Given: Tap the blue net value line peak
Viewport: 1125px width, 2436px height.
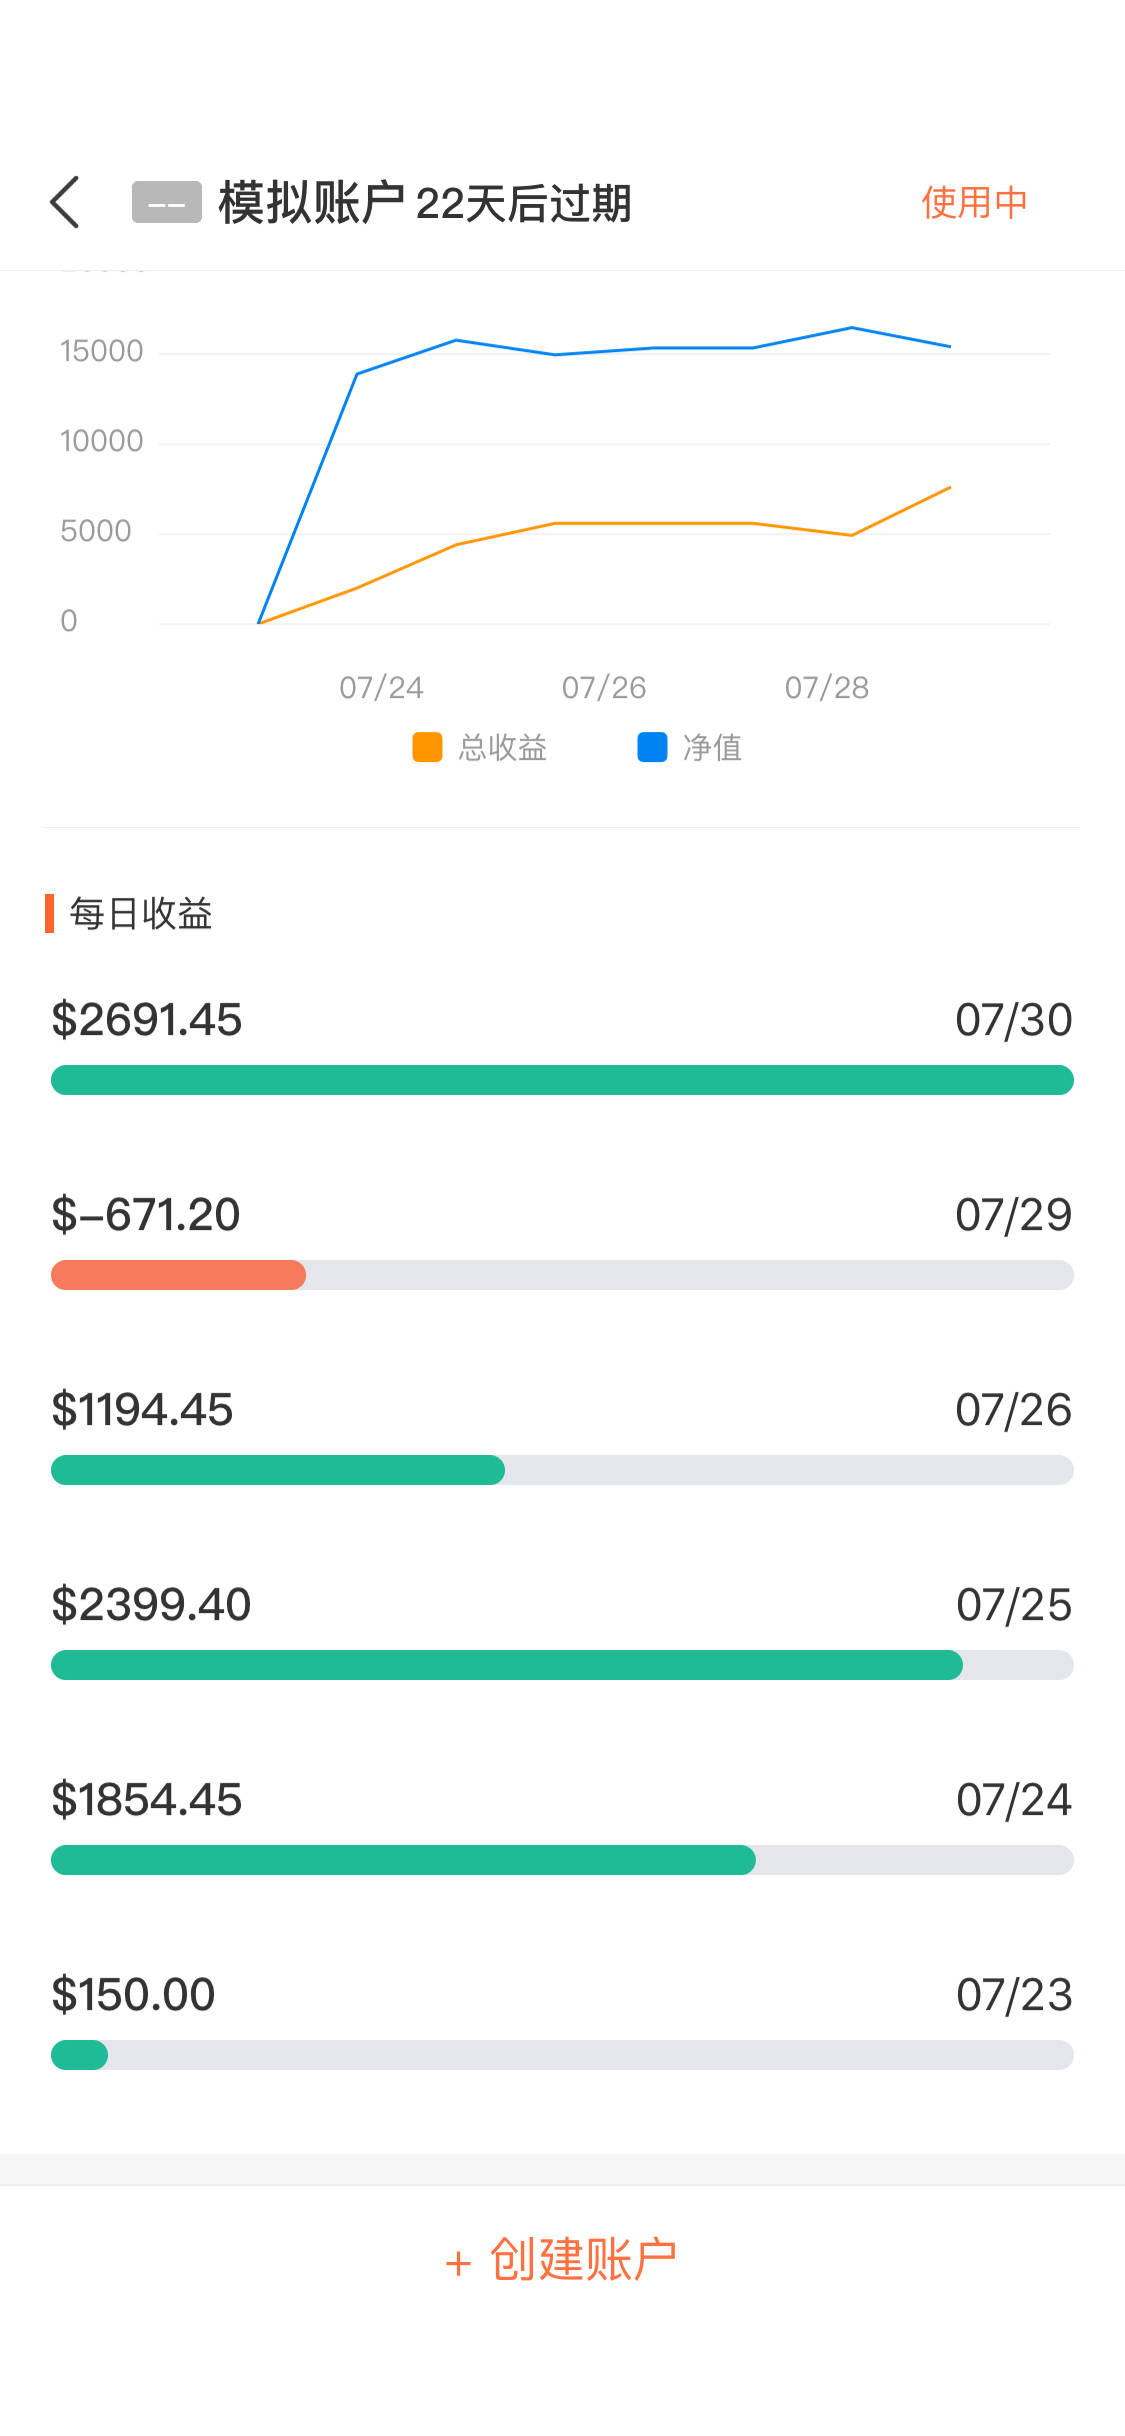Looking at the screenshot, I should tap(851, 328).
